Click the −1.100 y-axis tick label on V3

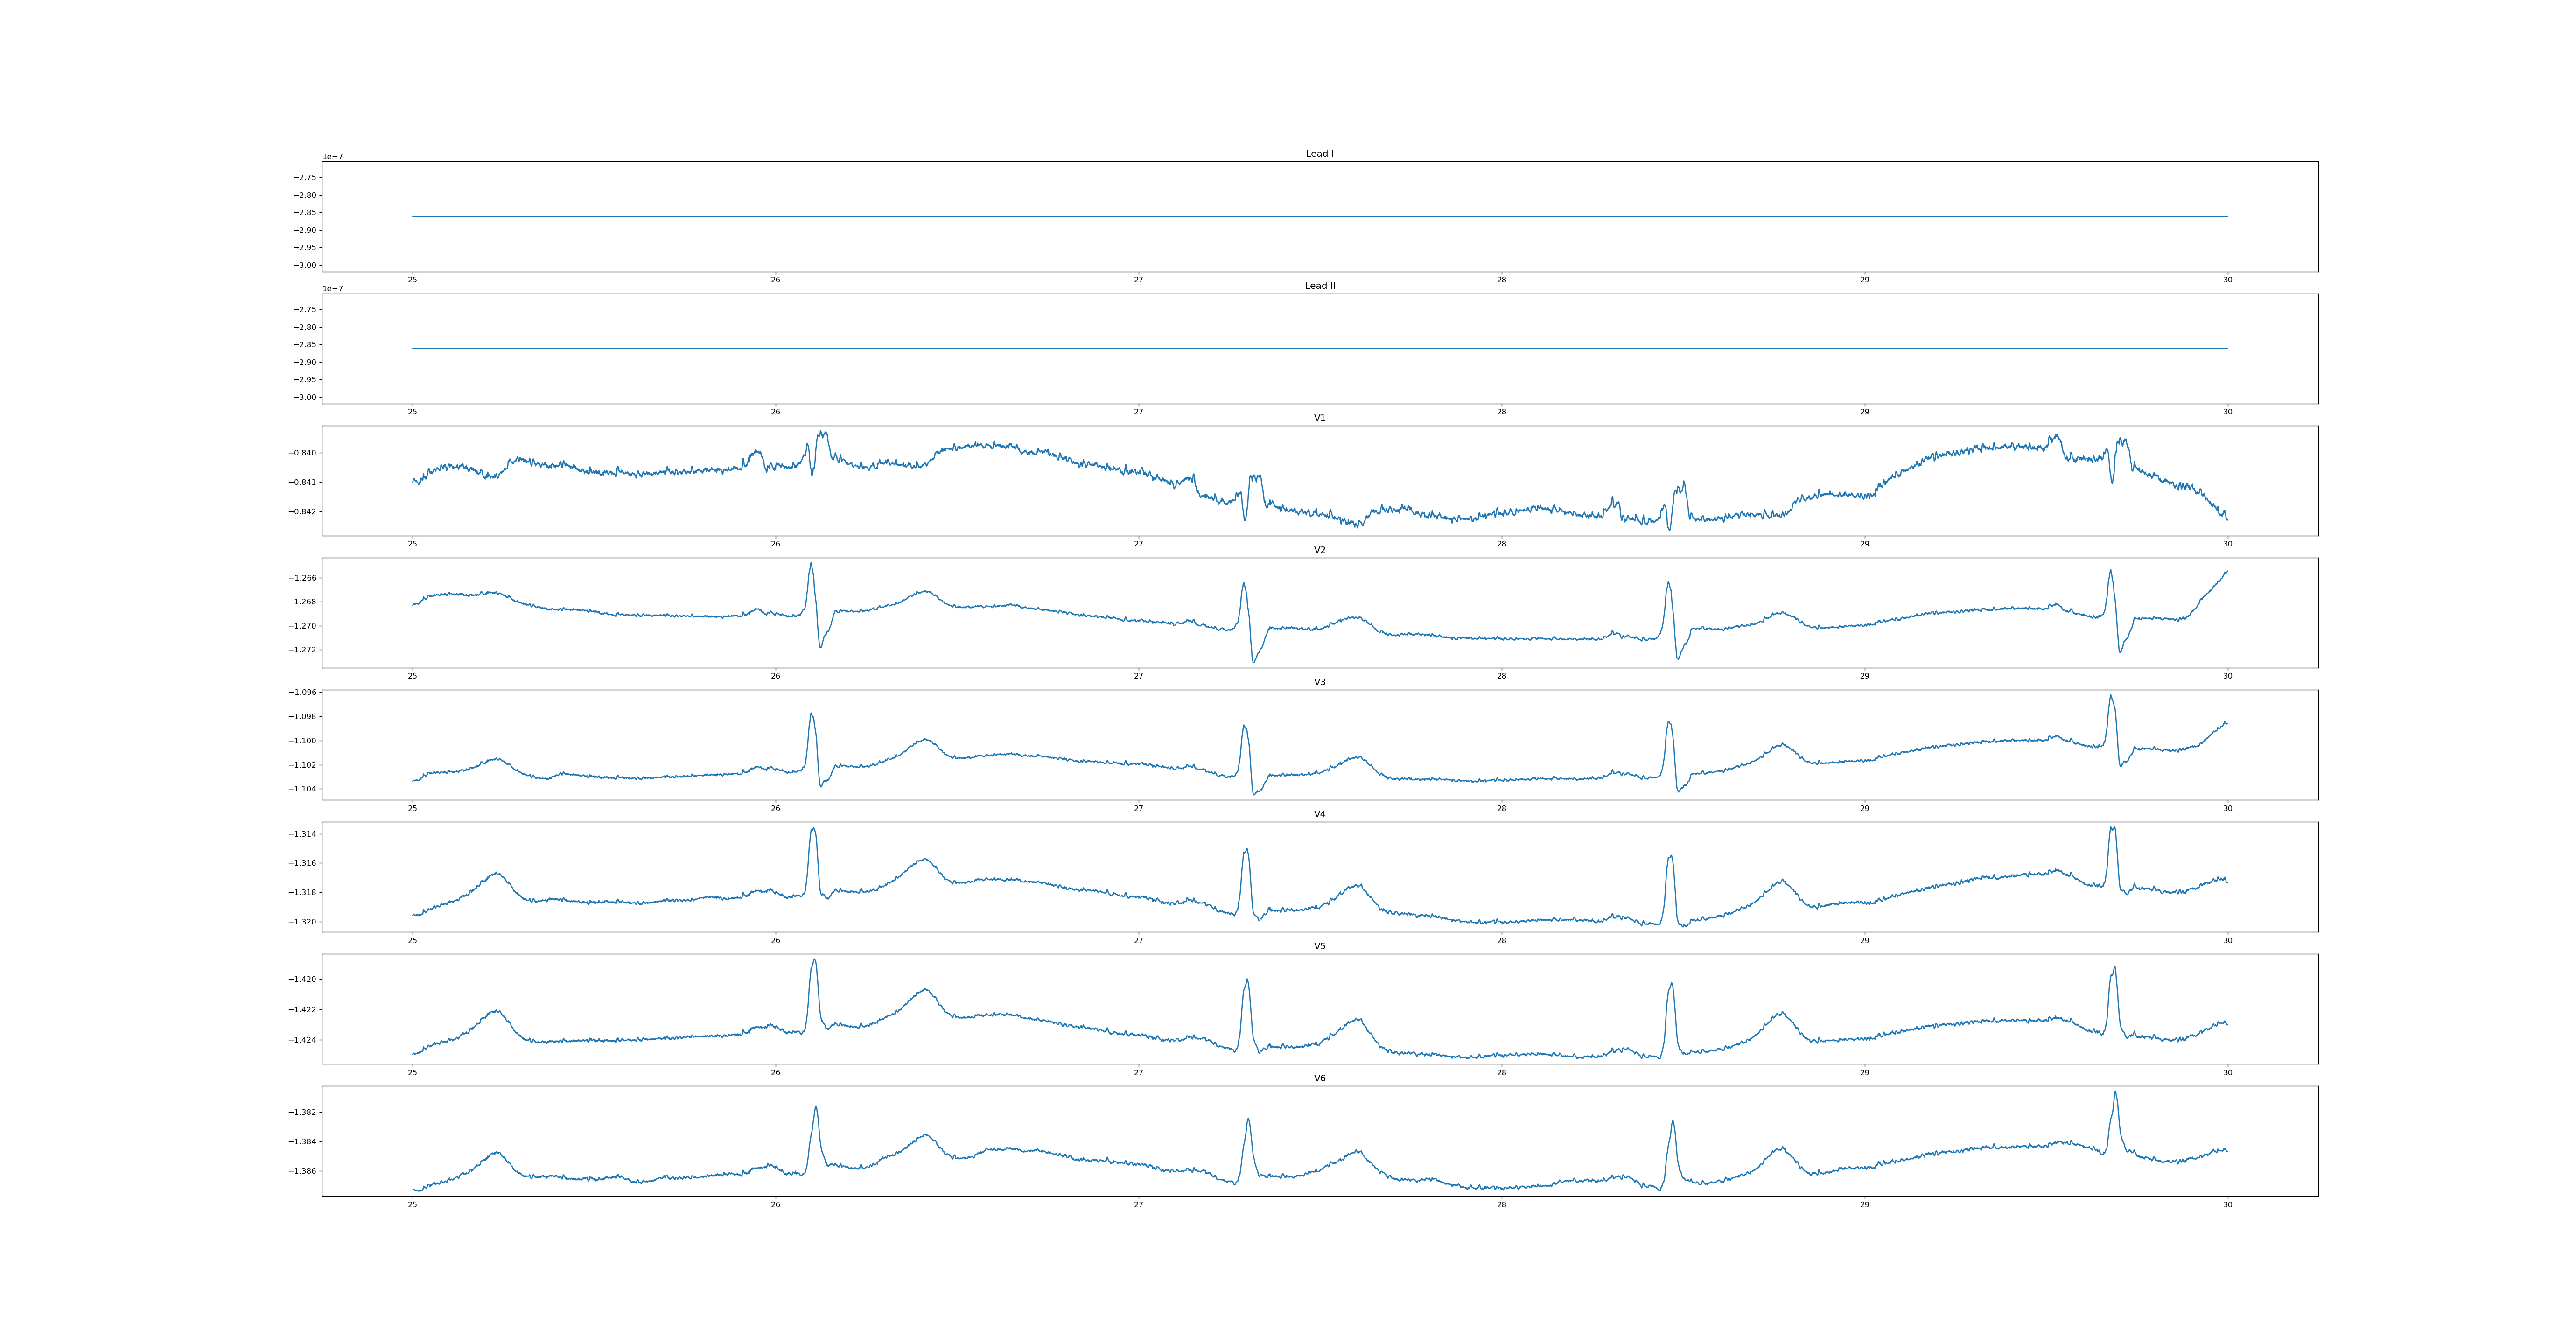point(302,741)
